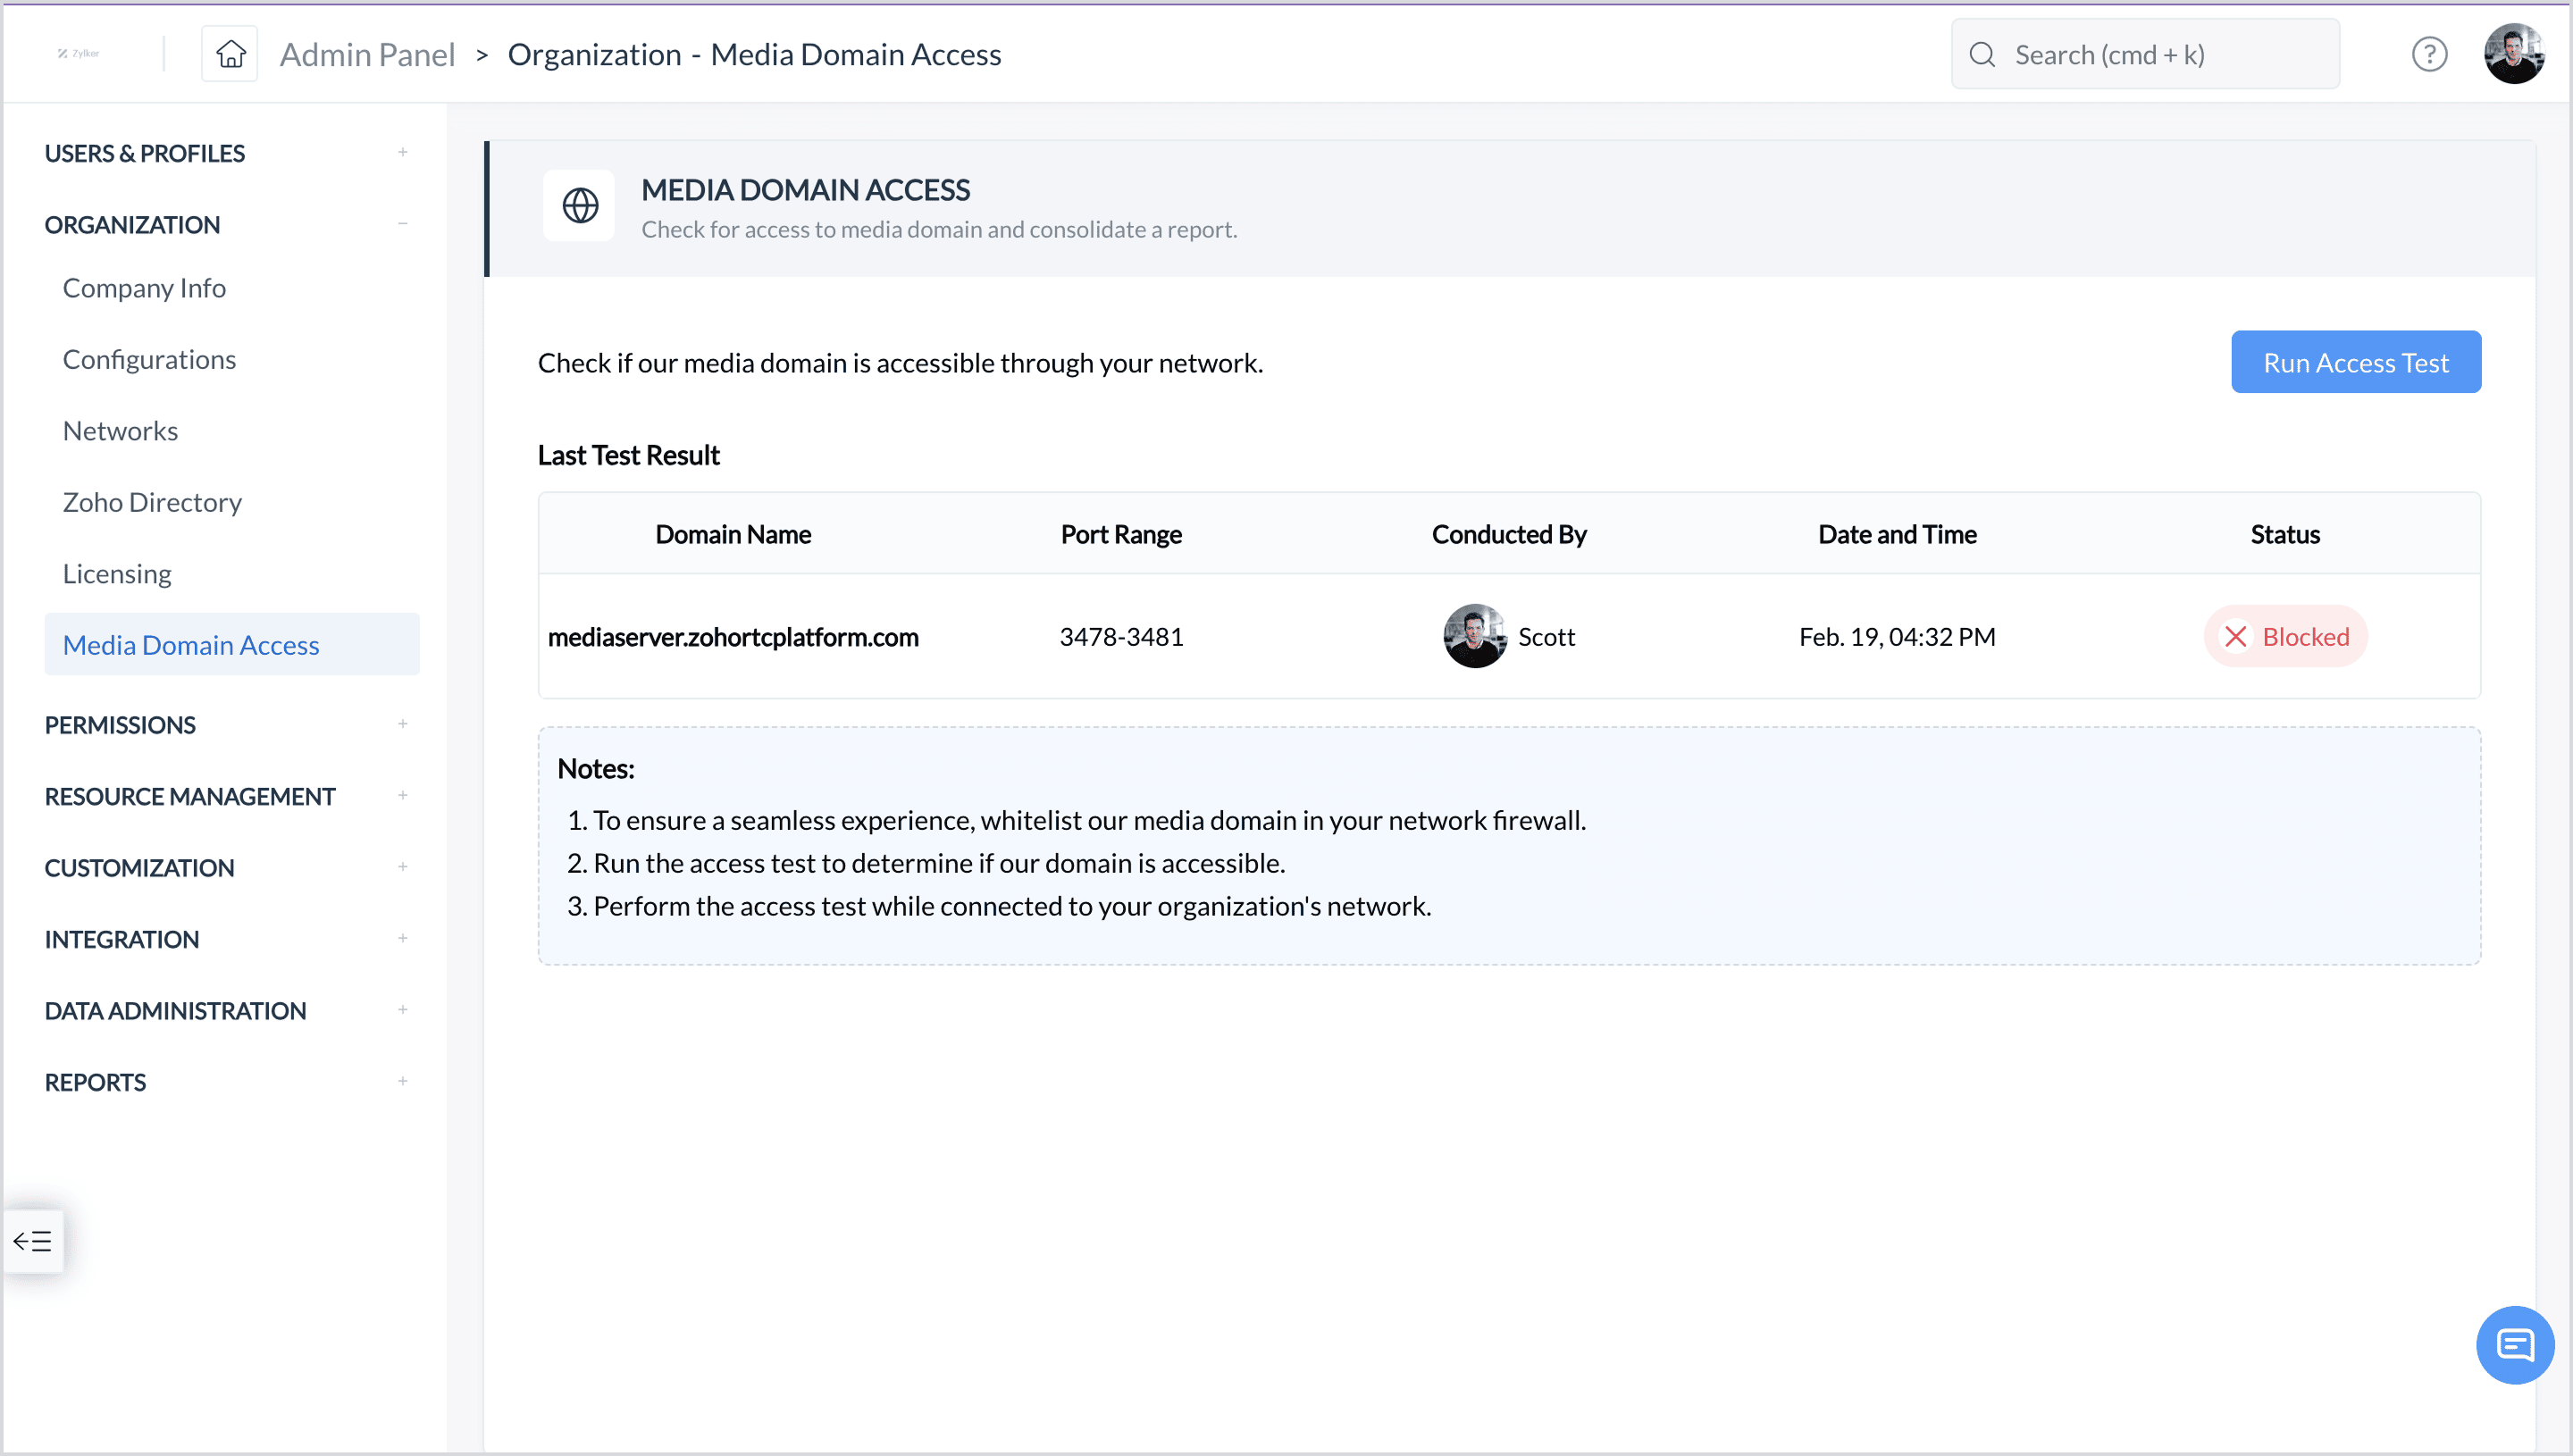Image resolution: width=2573 pixels, height=1456 pixels.
Task: Open the chat support bubble icon
Action: pos(2514,1344)
